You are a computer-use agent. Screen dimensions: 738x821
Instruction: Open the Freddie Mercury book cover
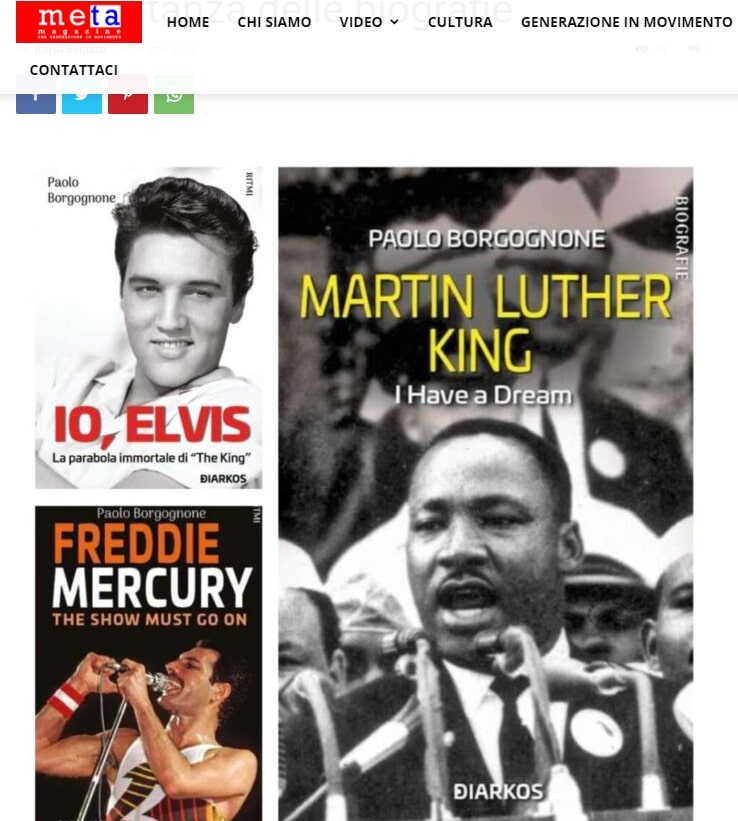(149, 663)
